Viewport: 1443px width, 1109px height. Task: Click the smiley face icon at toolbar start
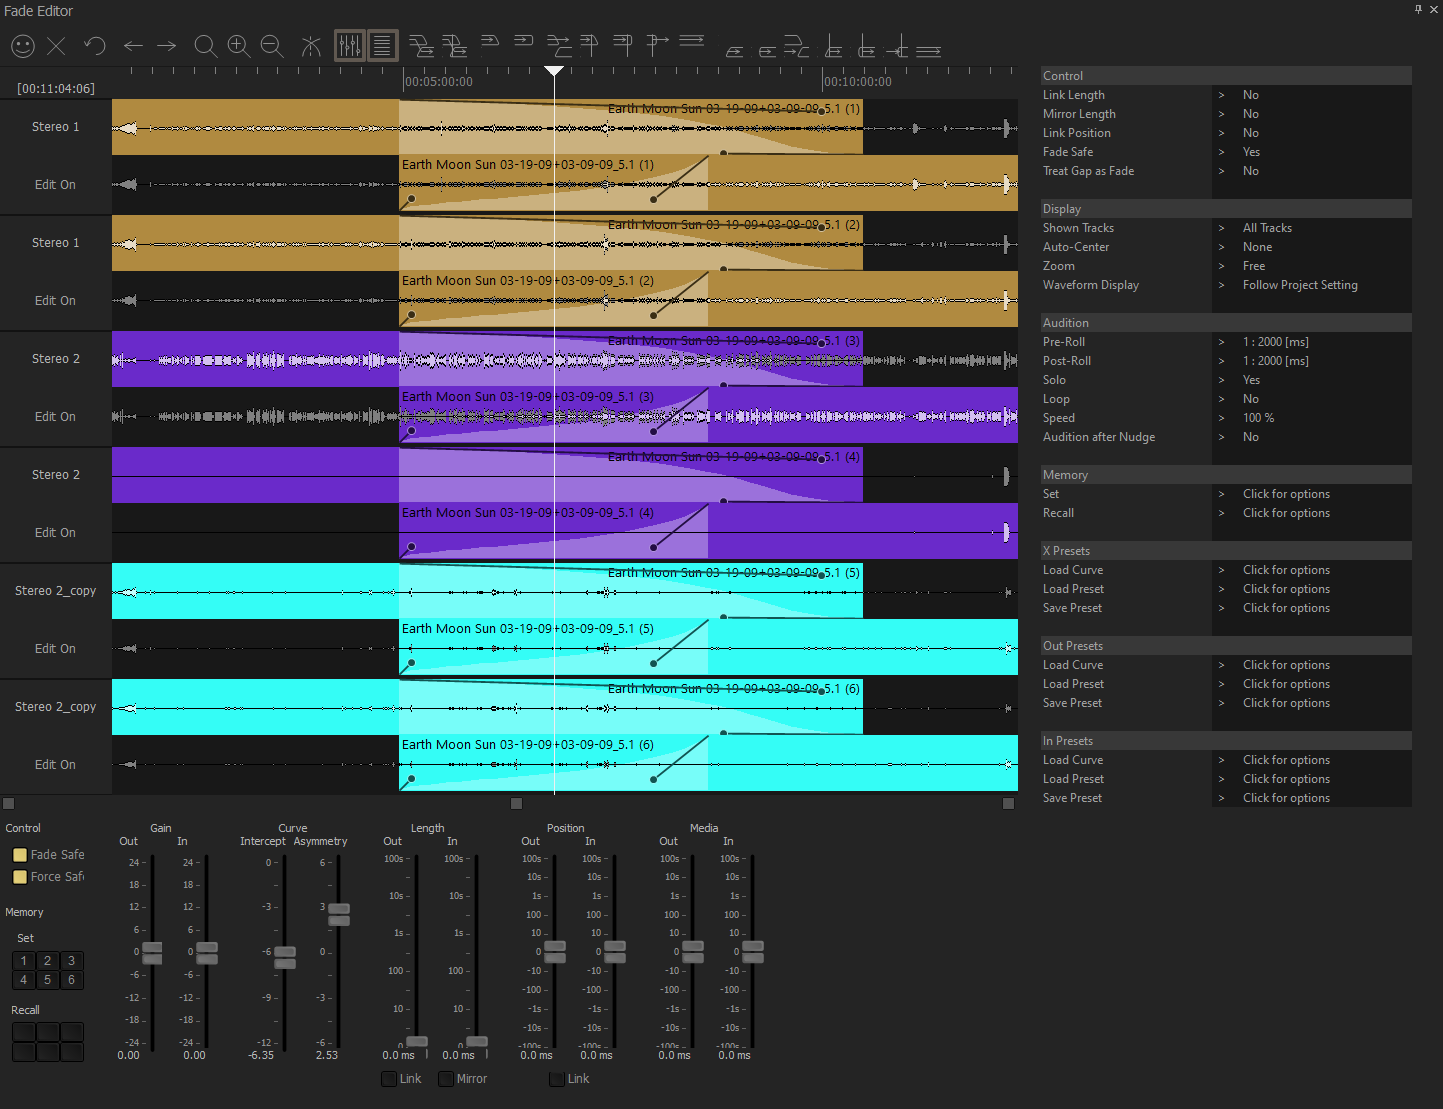pyautogui.click(x=22, y=46)
